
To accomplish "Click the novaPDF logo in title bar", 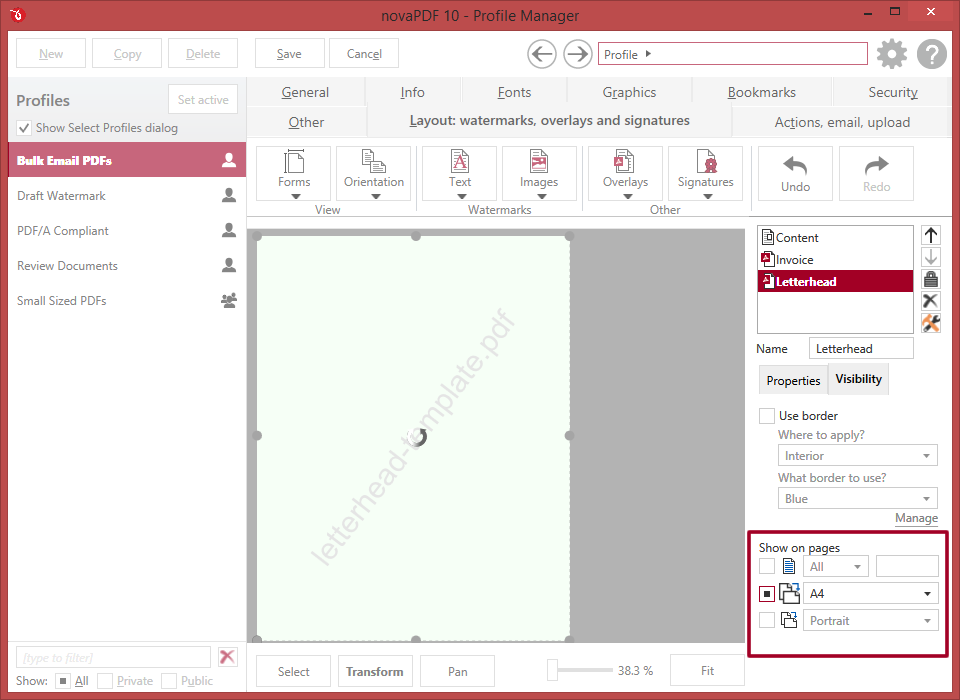I will coord(17,15).
